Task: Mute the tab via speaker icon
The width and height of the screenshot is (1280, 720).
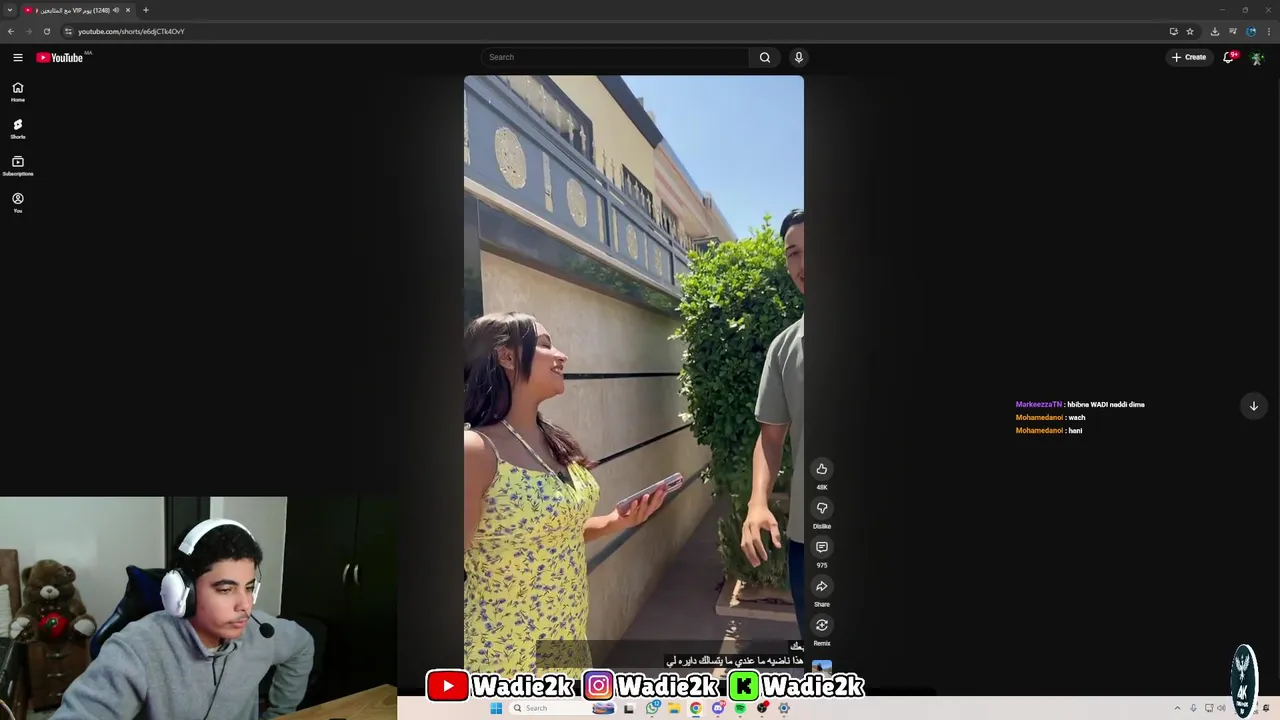Action: pos(116,10)
